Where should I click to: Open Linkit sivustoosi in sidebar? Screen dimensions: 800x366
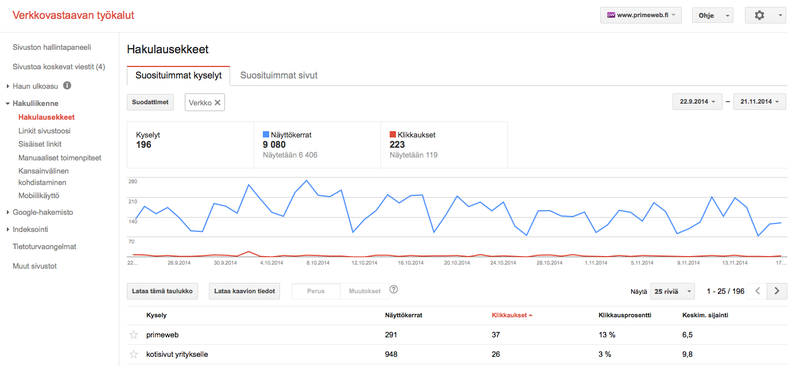[x=44, y=131]
